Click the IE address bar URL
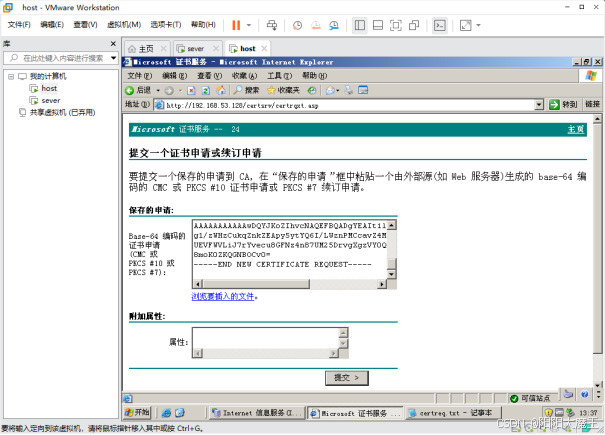The height and width of the screenshot is (435, 605). point(242,105)
